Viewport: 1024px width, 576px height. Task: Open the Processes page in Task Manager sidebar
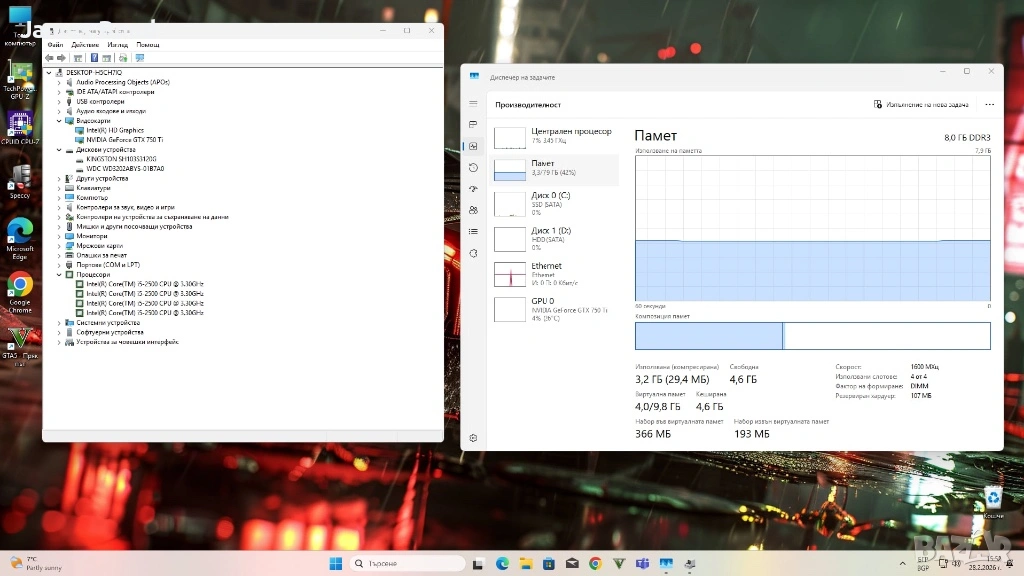(x=473, y=124)
